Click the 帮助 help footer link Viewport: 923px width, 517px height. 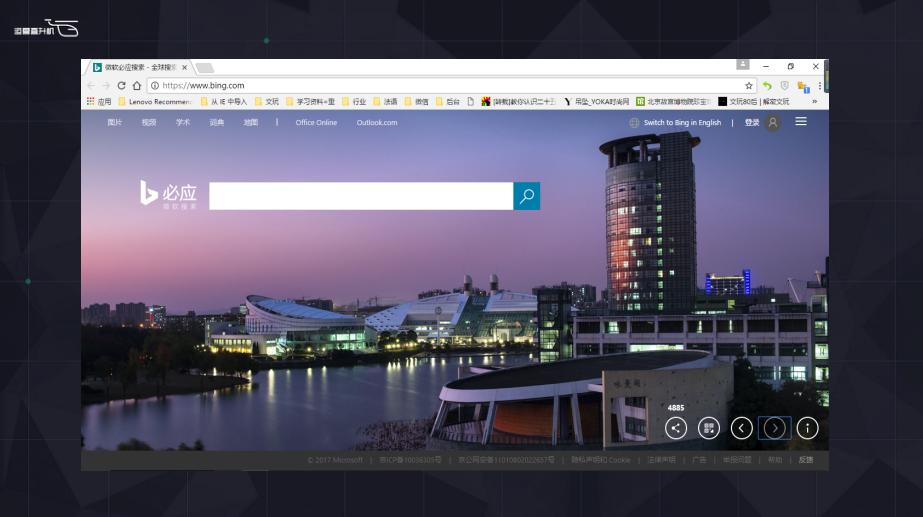[775, 460]
